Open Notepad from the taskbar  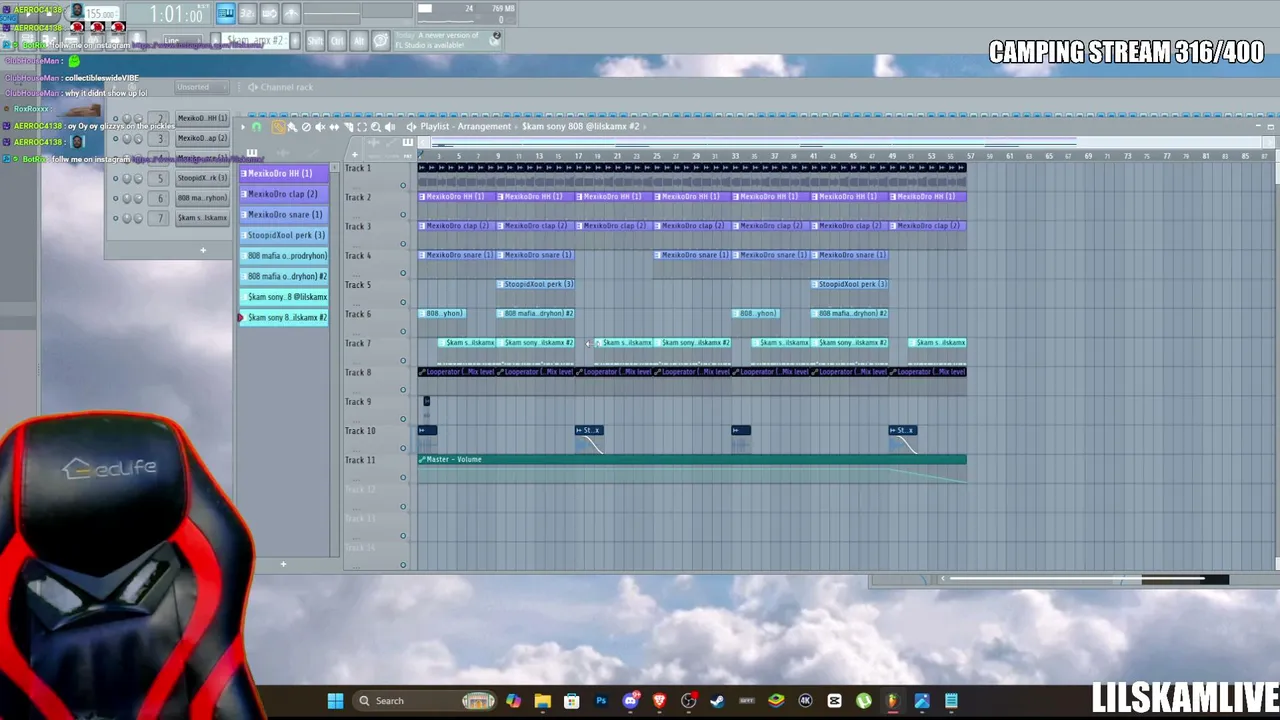[951, 701]
